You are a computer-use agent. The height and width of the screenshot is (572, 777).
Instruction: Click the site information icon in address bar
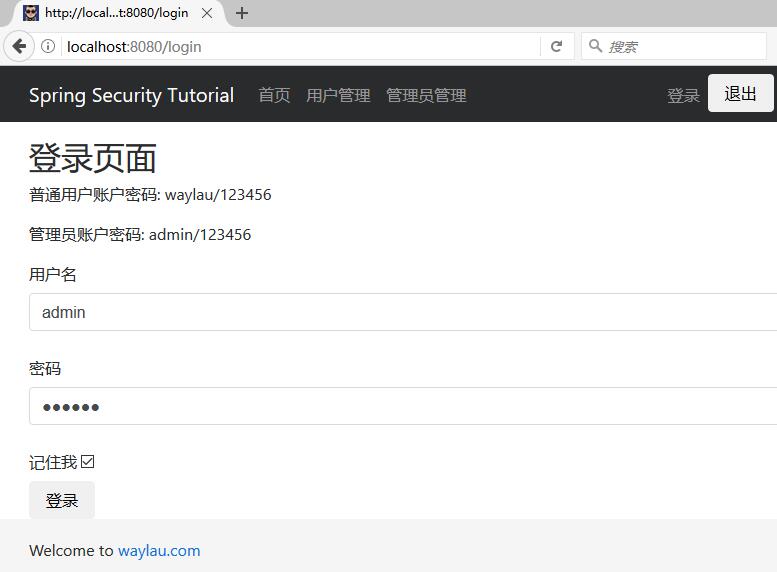click(48, 47)
